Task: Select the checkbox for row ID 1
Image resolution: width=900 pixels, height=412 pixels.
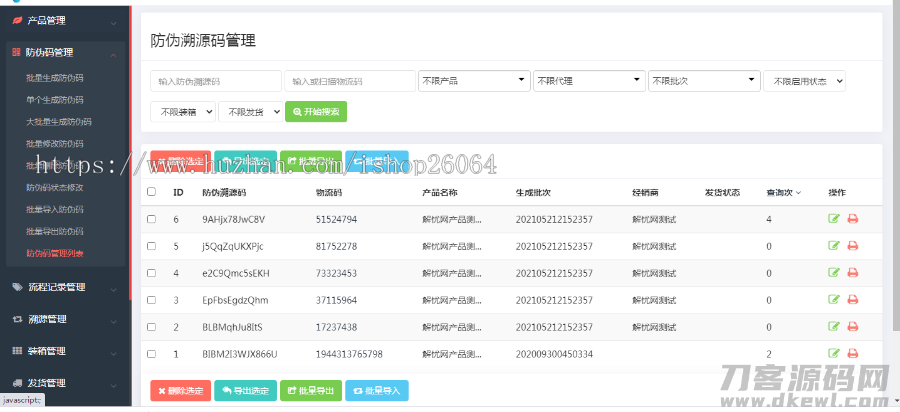Action: (152, 354)
